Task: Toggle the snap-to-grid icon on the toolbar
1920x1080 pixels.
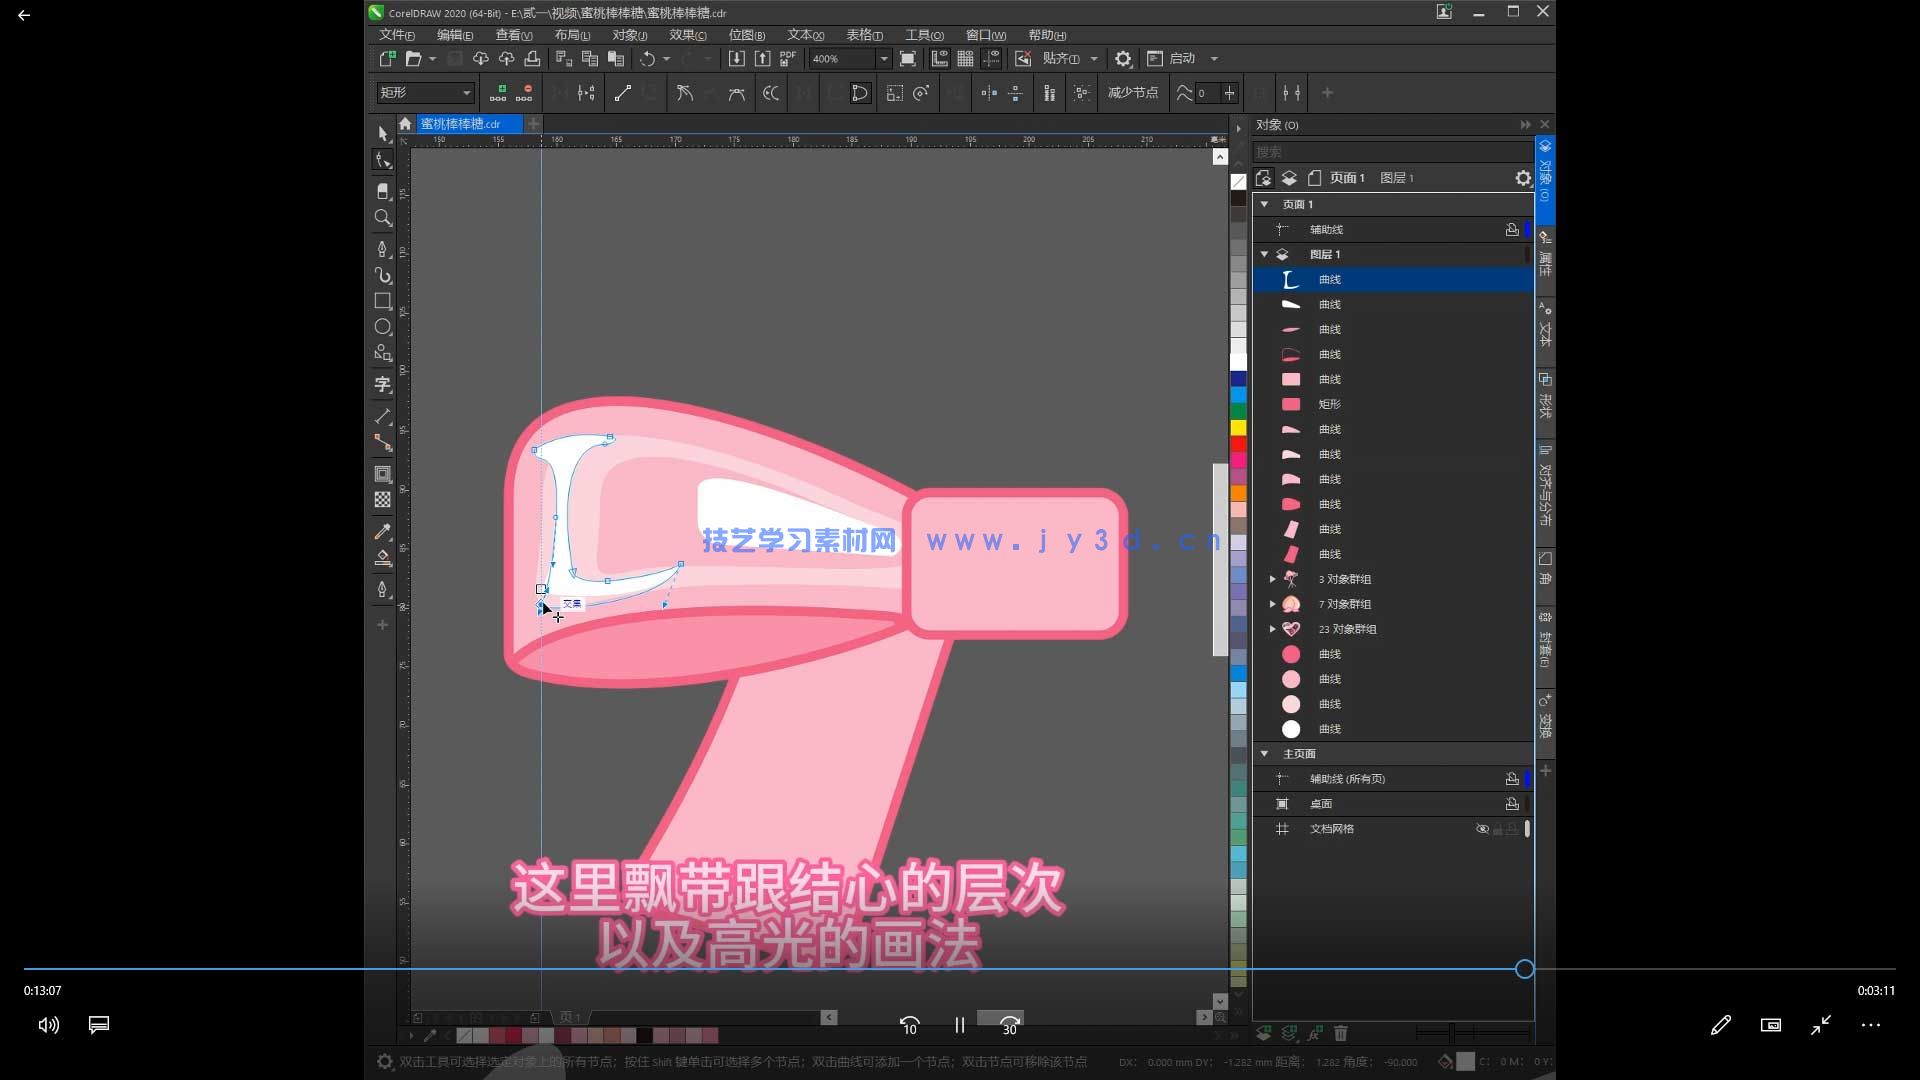Action: (x=964, y=58)
